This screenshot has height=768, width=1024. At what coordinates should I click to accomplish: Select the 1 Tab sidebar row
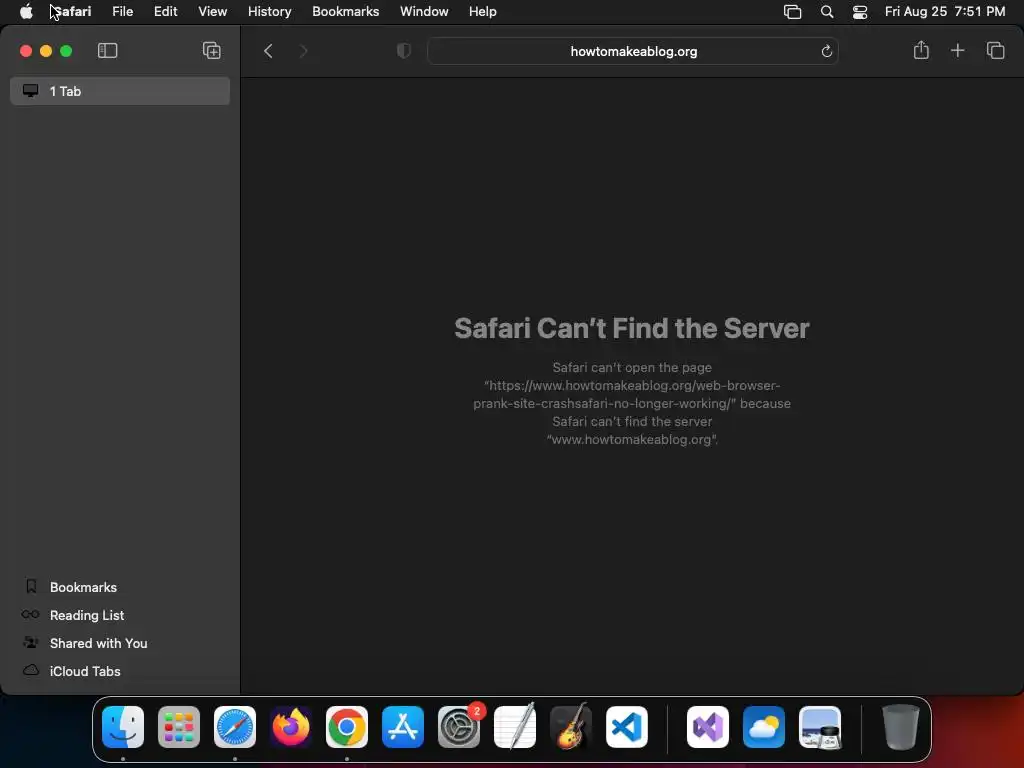coord(120,91)
